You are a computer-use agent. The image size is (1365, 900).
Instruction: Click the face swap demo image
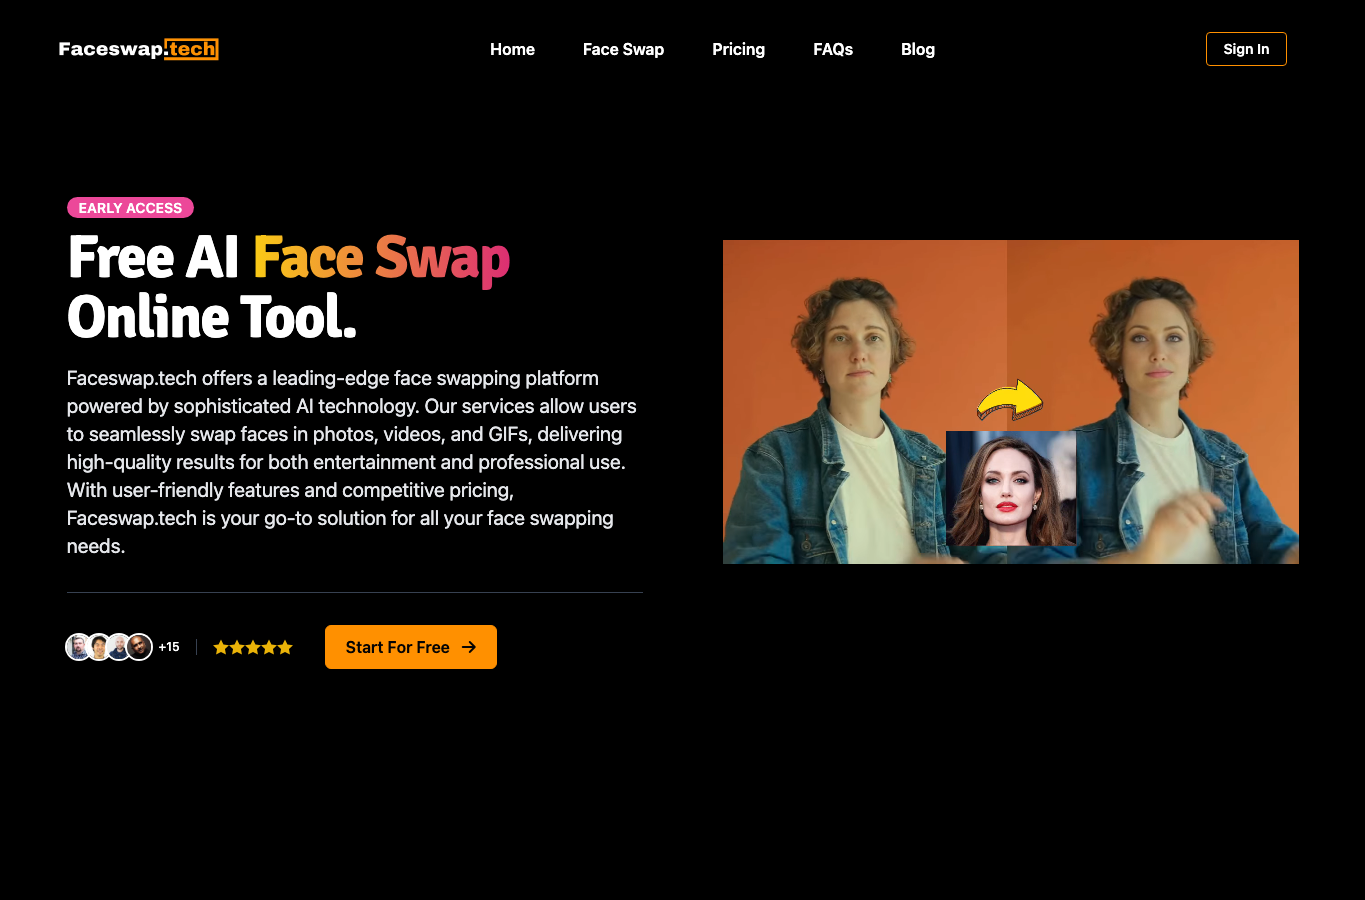pyautogui.click(x=1011, y=402)
